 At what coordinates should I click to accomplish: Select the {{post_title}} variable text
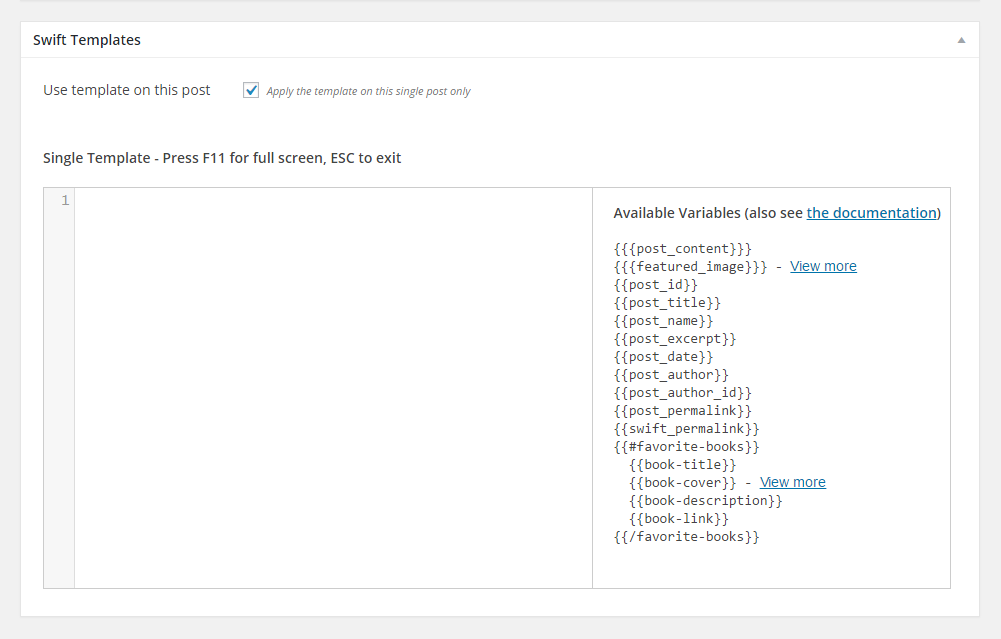tap(667, 303)
